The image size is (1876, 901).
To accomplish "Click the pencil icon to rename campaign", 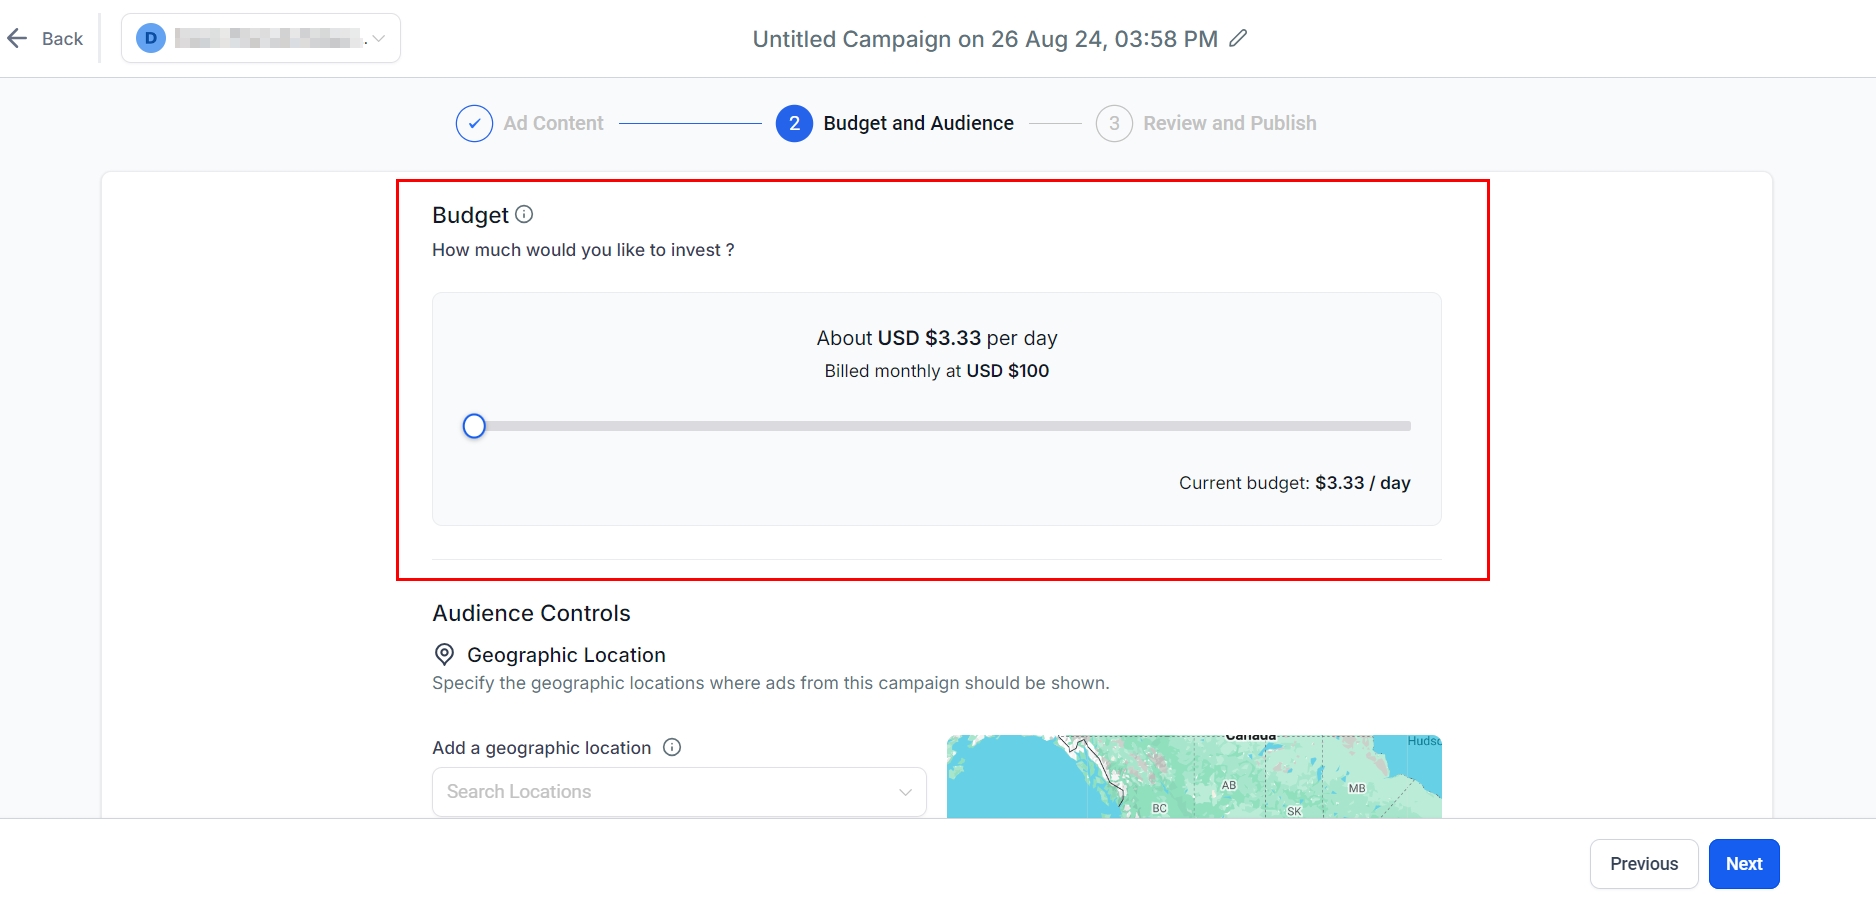I will coord(1238,39).
